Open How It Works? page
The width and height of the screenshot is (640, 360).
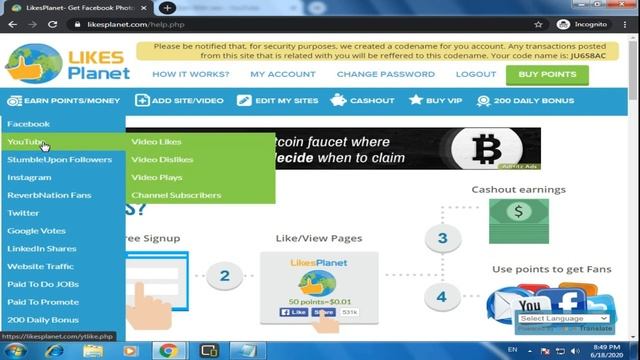point(191,74)
